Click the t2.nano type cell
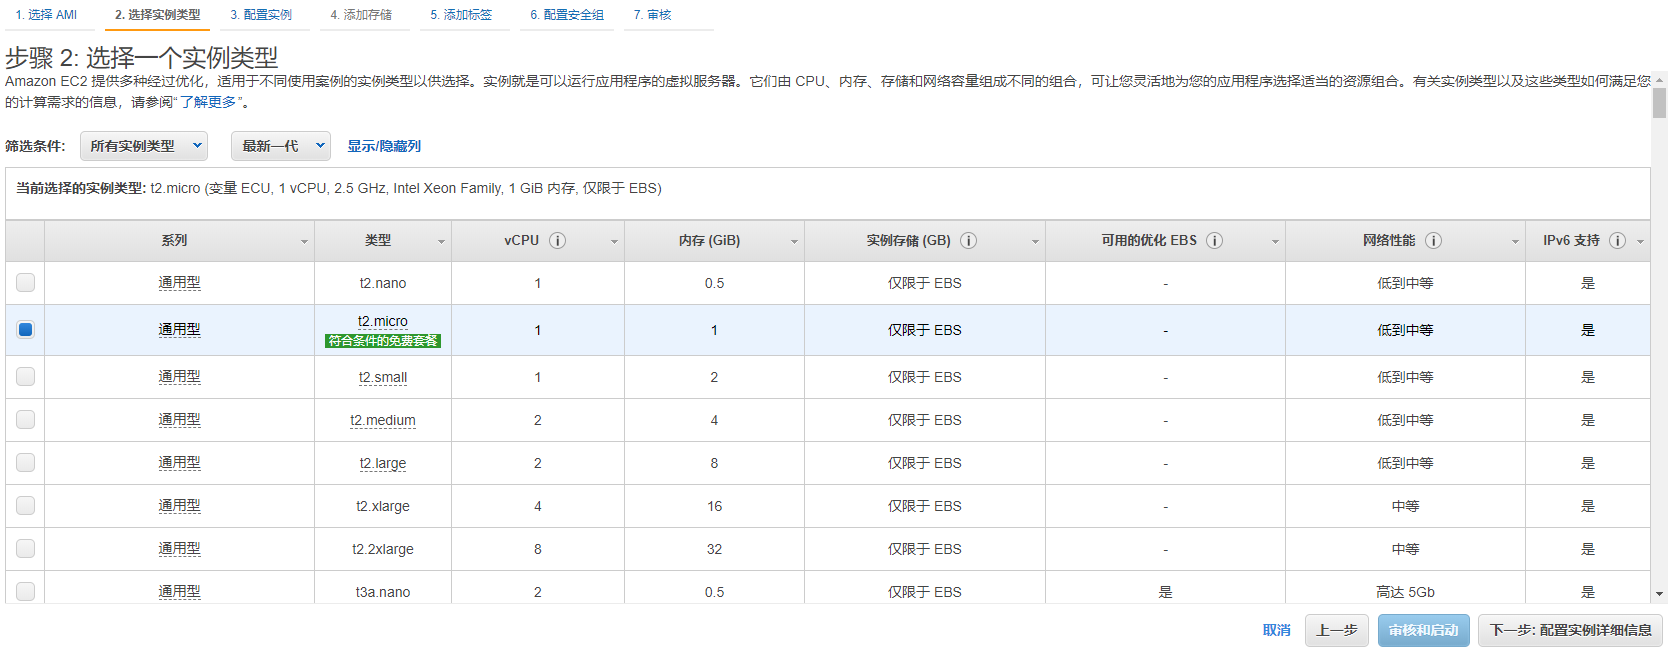 (x=383, y=283)
